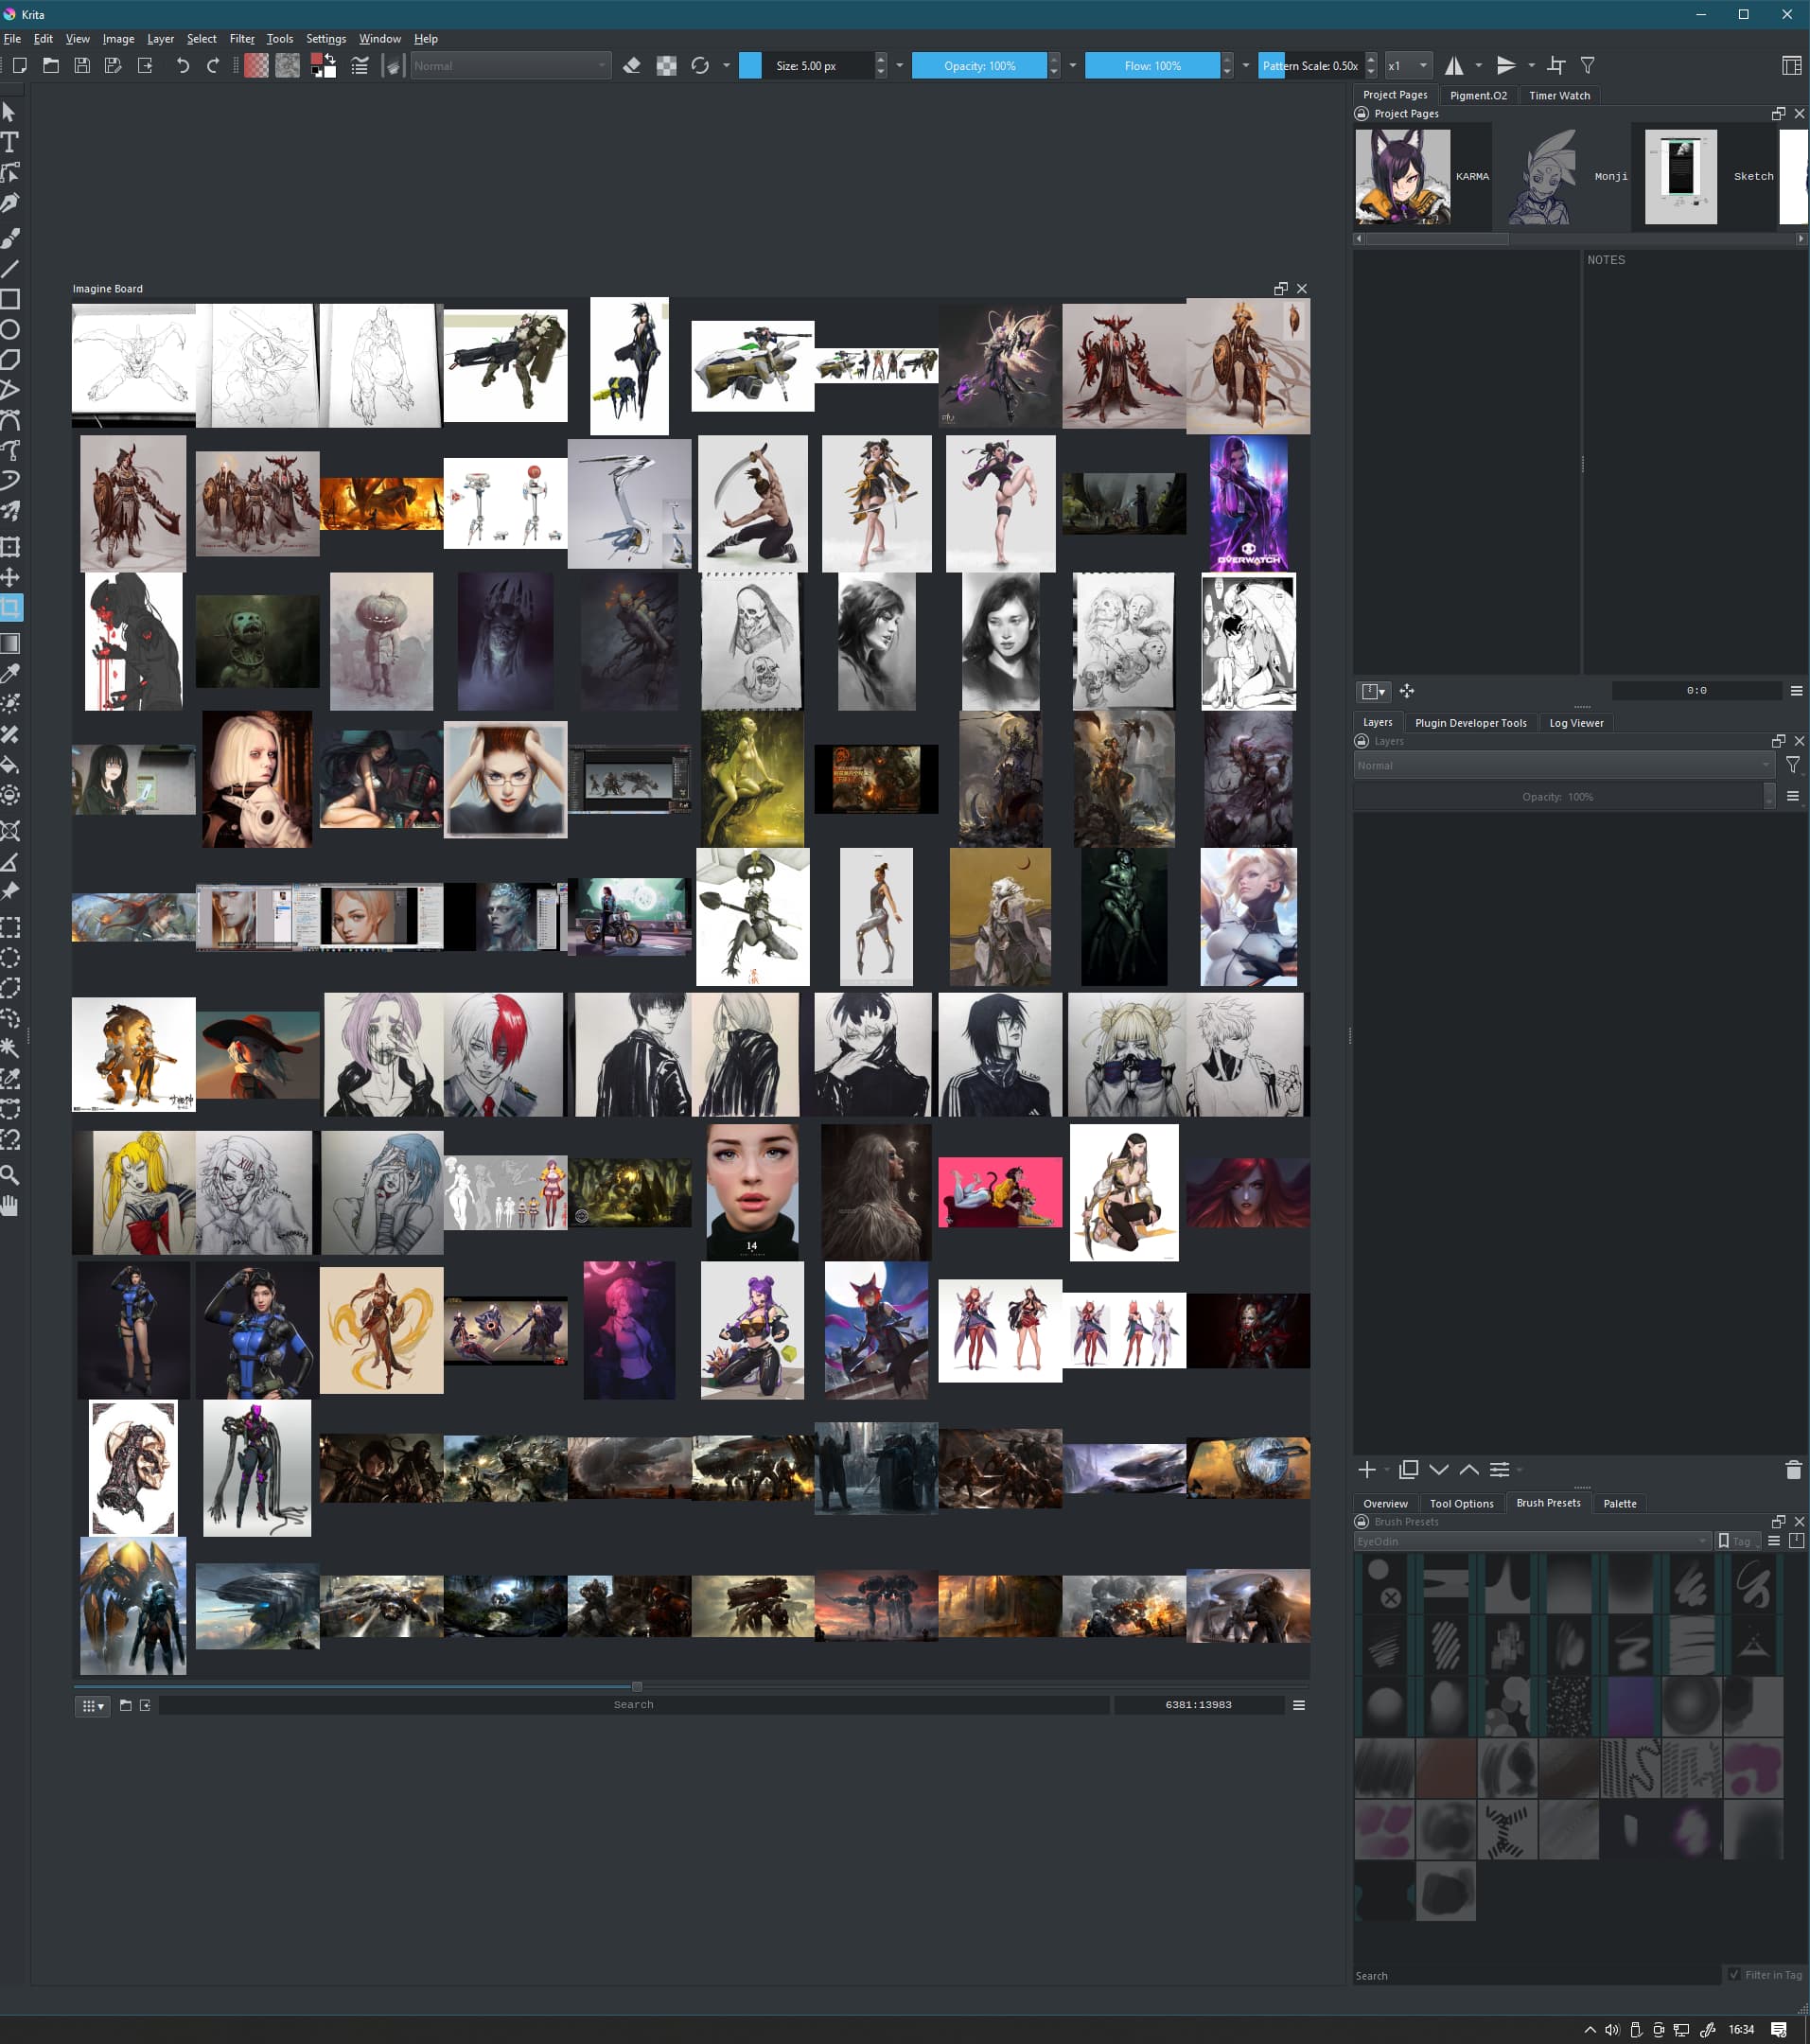Open the layer blending mode Normal dropdown

click(1562, 765)
